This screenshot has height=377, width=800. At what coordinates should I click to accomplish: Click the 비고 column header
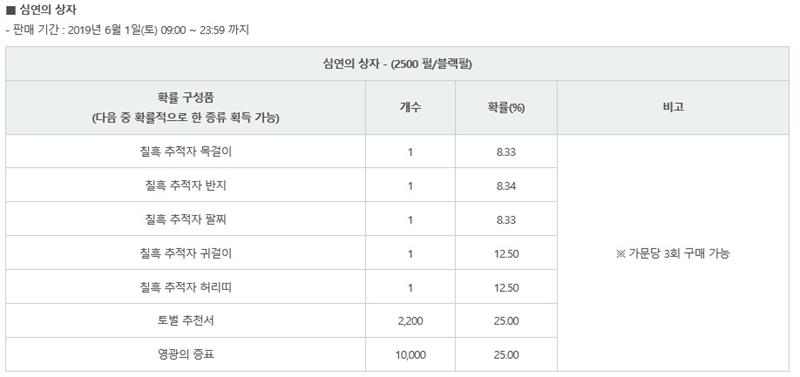click(x=673, y=108)
